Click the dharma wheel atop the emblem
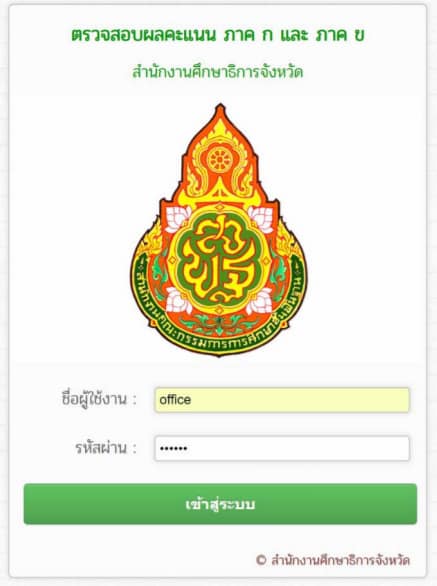Screen dimensions: 437x586 [219, 160]
